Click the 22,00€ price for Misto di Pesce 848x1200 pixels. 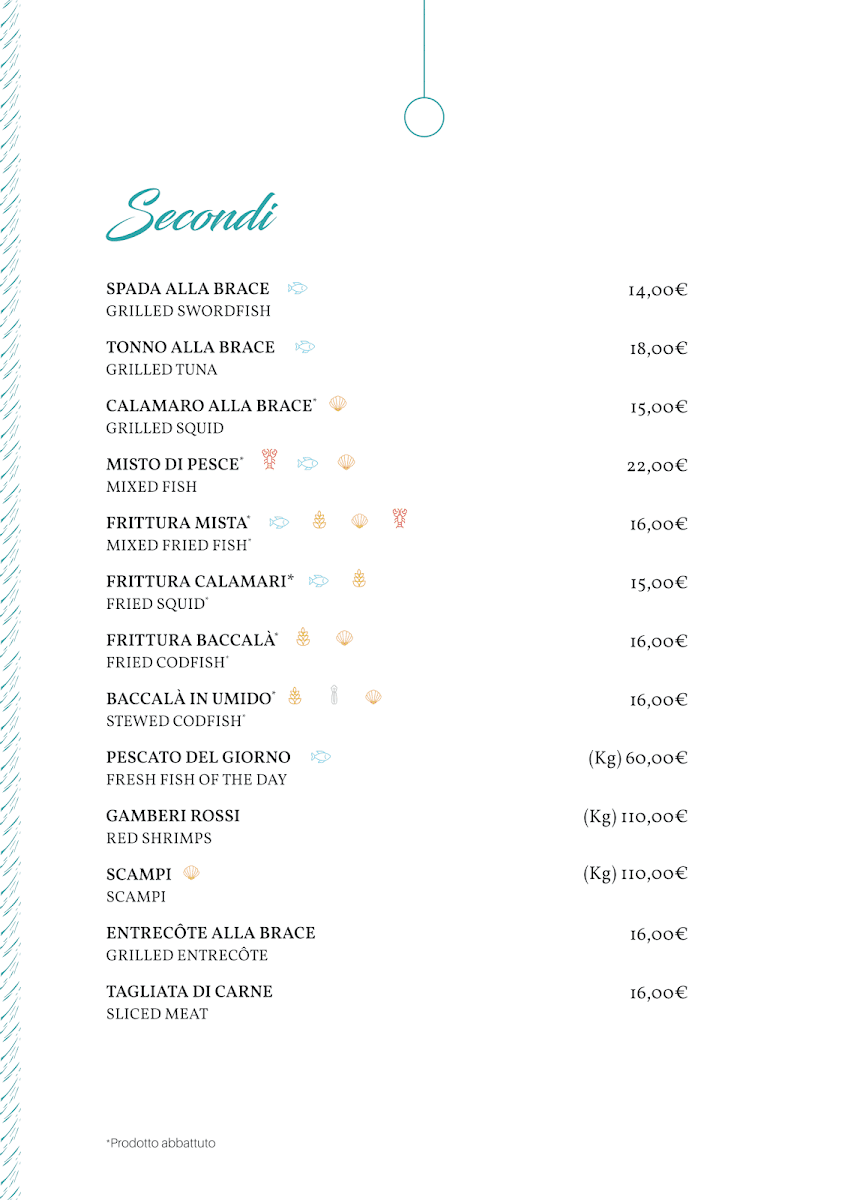click(657, 466)
